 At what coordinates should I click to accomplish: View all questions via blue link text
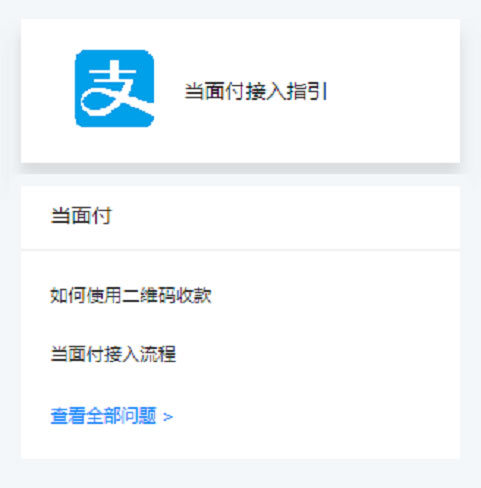pyautogui.click(x=103, y=416)
